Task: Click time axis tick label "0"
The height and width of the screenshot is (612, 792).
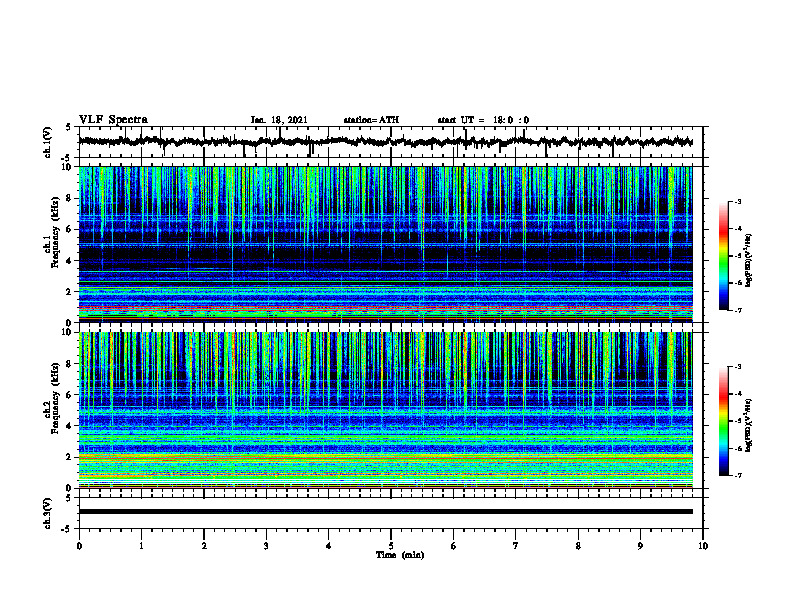Action: point(79,546)
